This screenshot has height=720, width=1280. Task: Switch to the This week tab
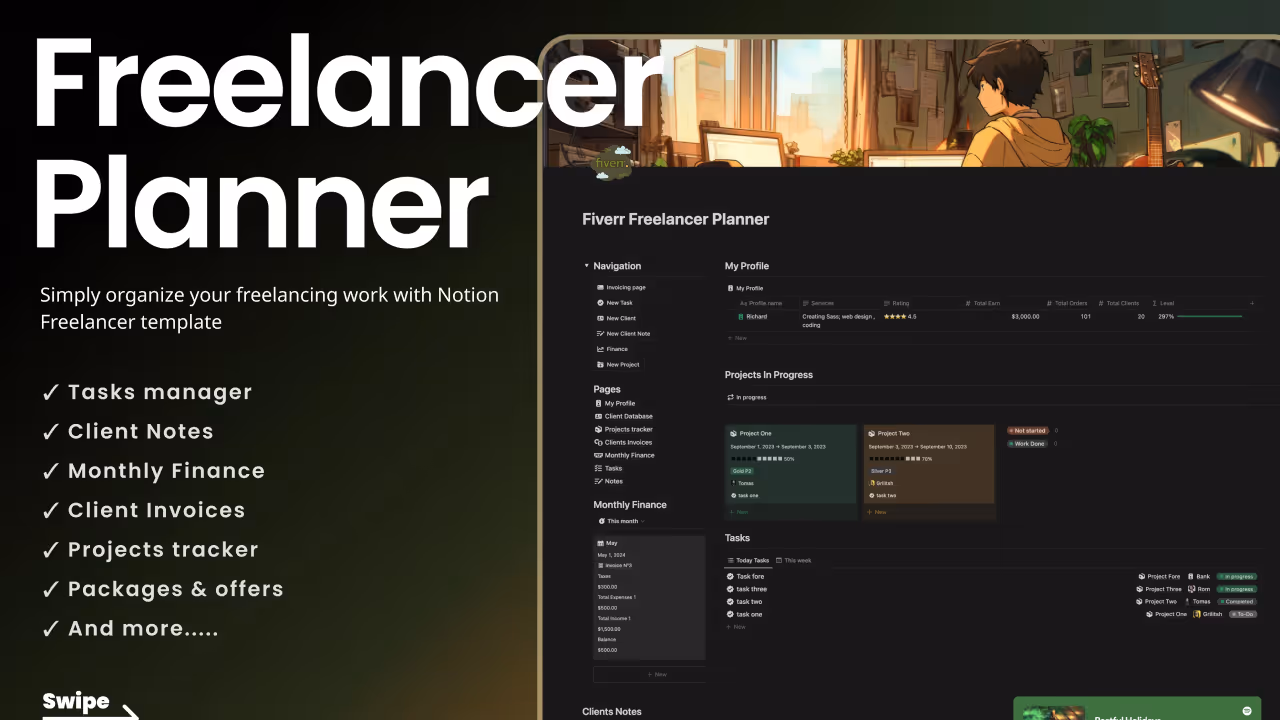coord(794,561)
